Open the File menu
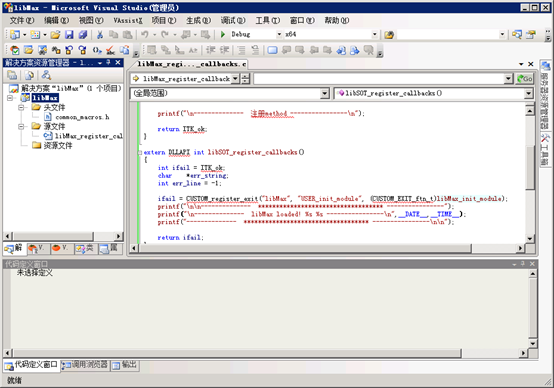This screenshot has height=388, width=554. [x=22, y=20]
